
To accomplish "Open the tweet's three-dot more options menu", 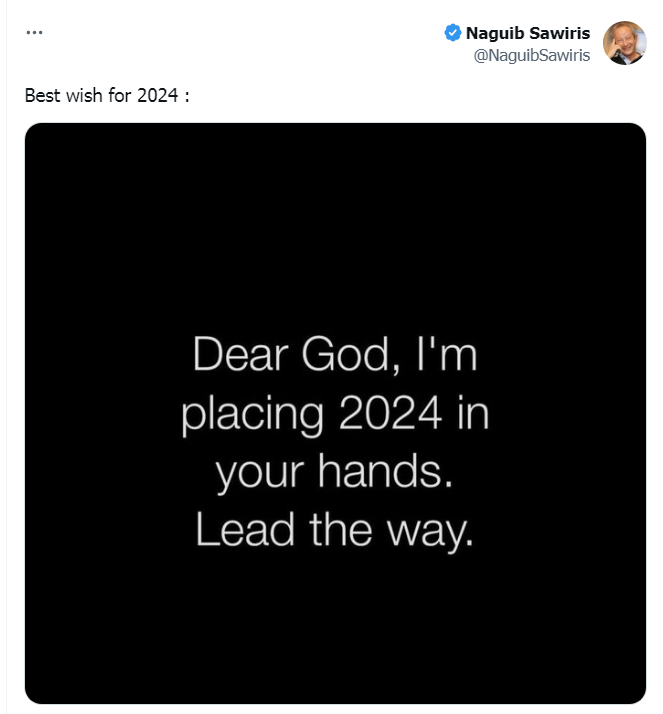I will 35,32.
